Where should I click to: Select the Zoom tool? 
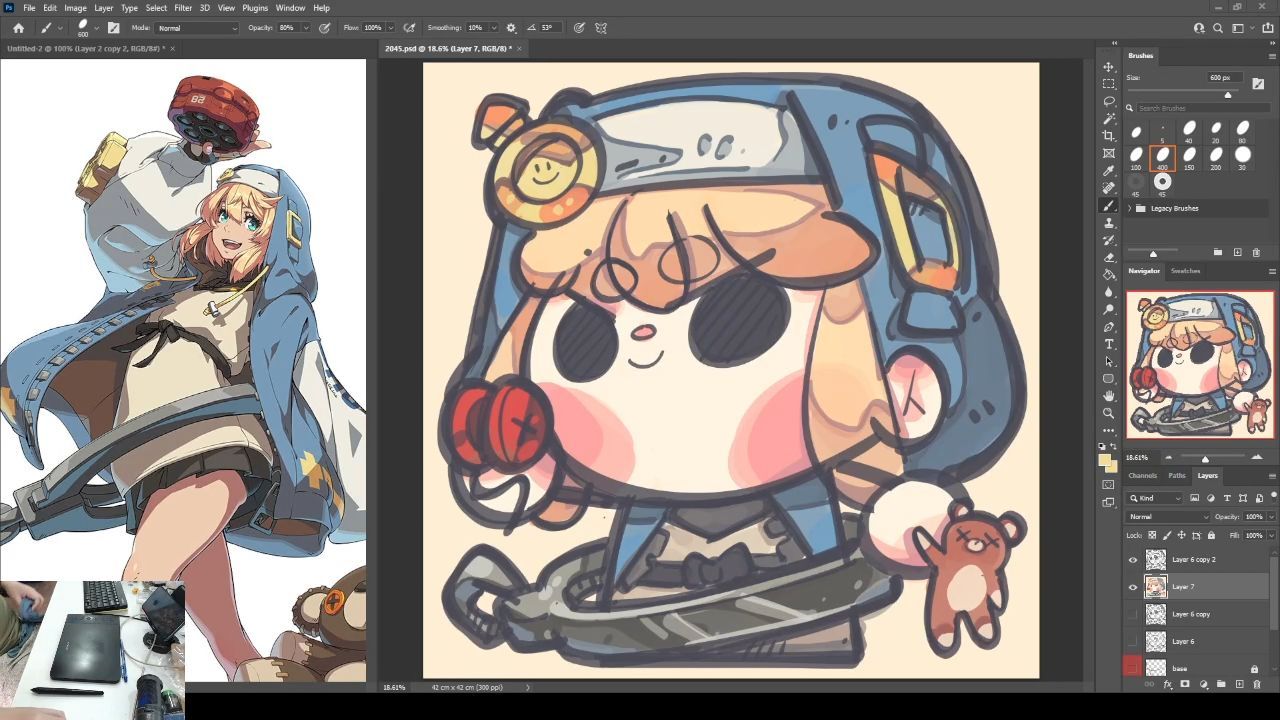tap(1108, 413)
